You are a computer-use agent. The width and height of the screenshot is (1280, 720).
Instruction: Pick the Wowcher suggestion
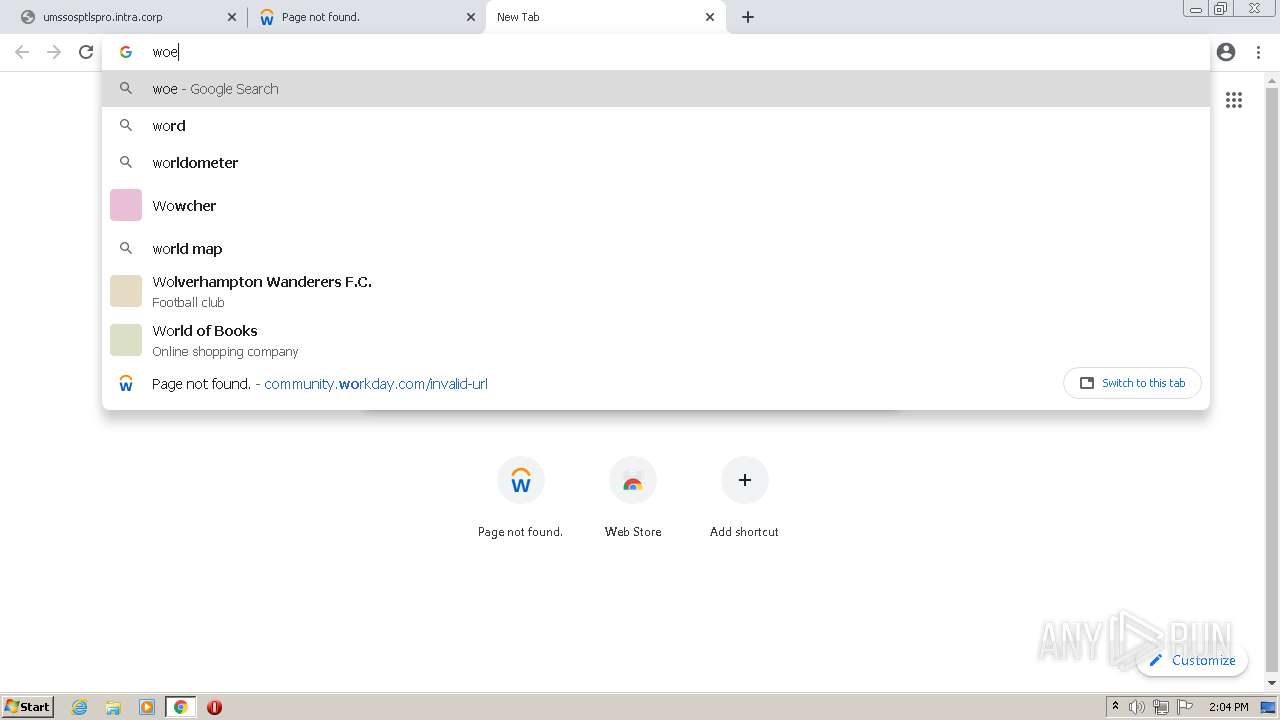point(655,205)
